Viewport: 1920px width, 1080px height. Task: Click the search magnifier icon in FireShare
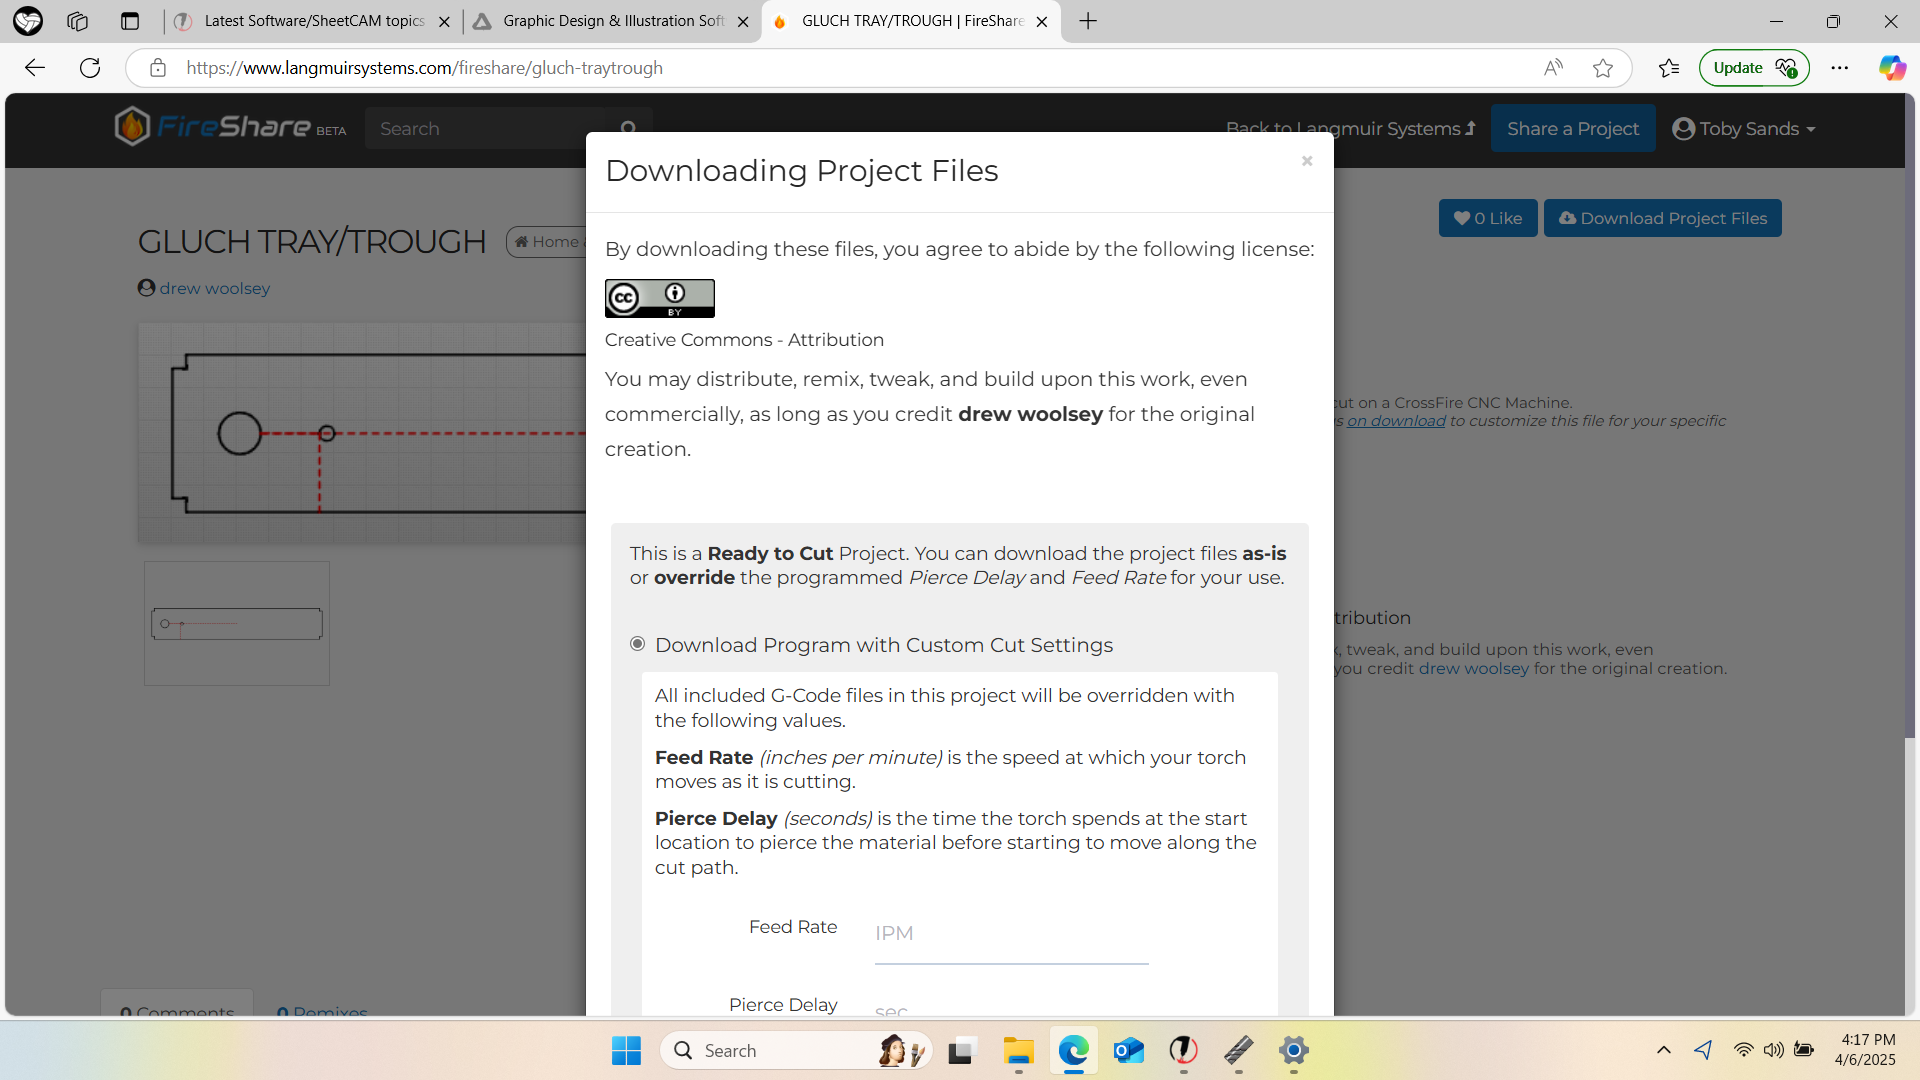pos(628,129)
